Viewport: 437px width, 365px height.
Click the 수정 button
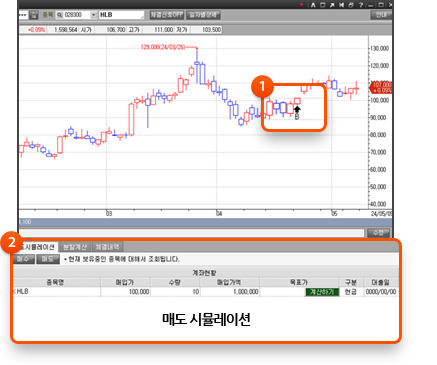pyautogui.click(x=378, y=233)
